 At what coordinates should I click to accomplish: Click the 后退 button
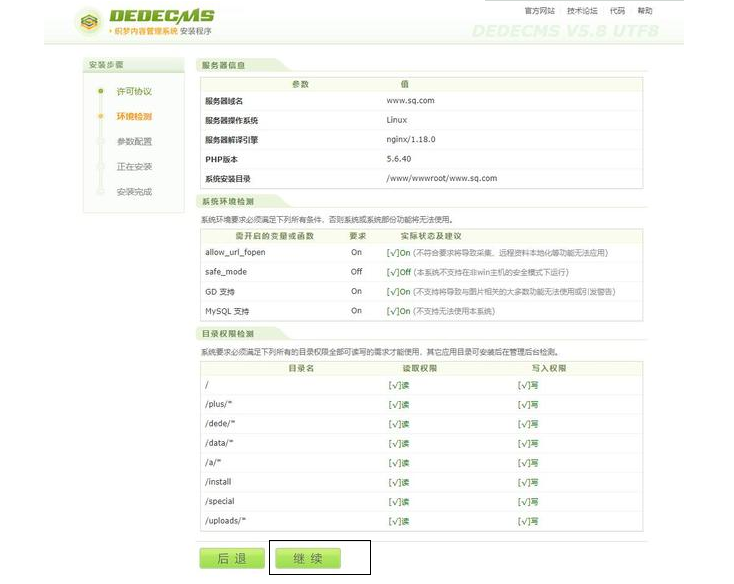(x=232, y=558)
